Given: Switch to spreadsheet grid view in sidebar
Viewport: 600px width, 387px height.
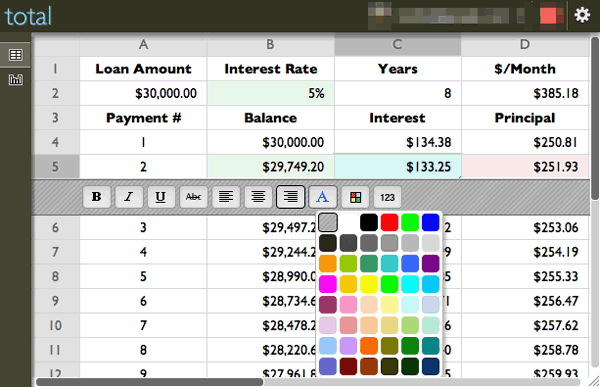Looking at the screenshot, I should pos(16,55).
